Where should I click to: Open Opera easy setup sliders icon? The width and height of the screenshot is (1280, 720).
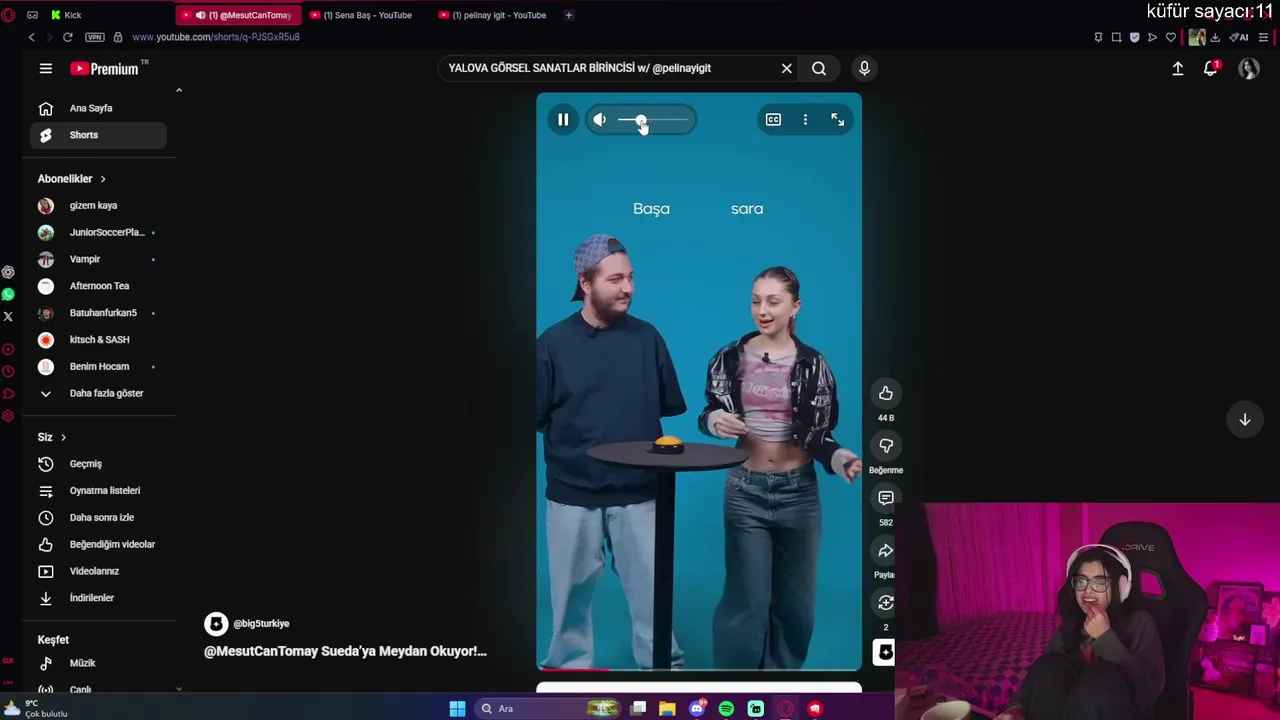[1264, 37]
